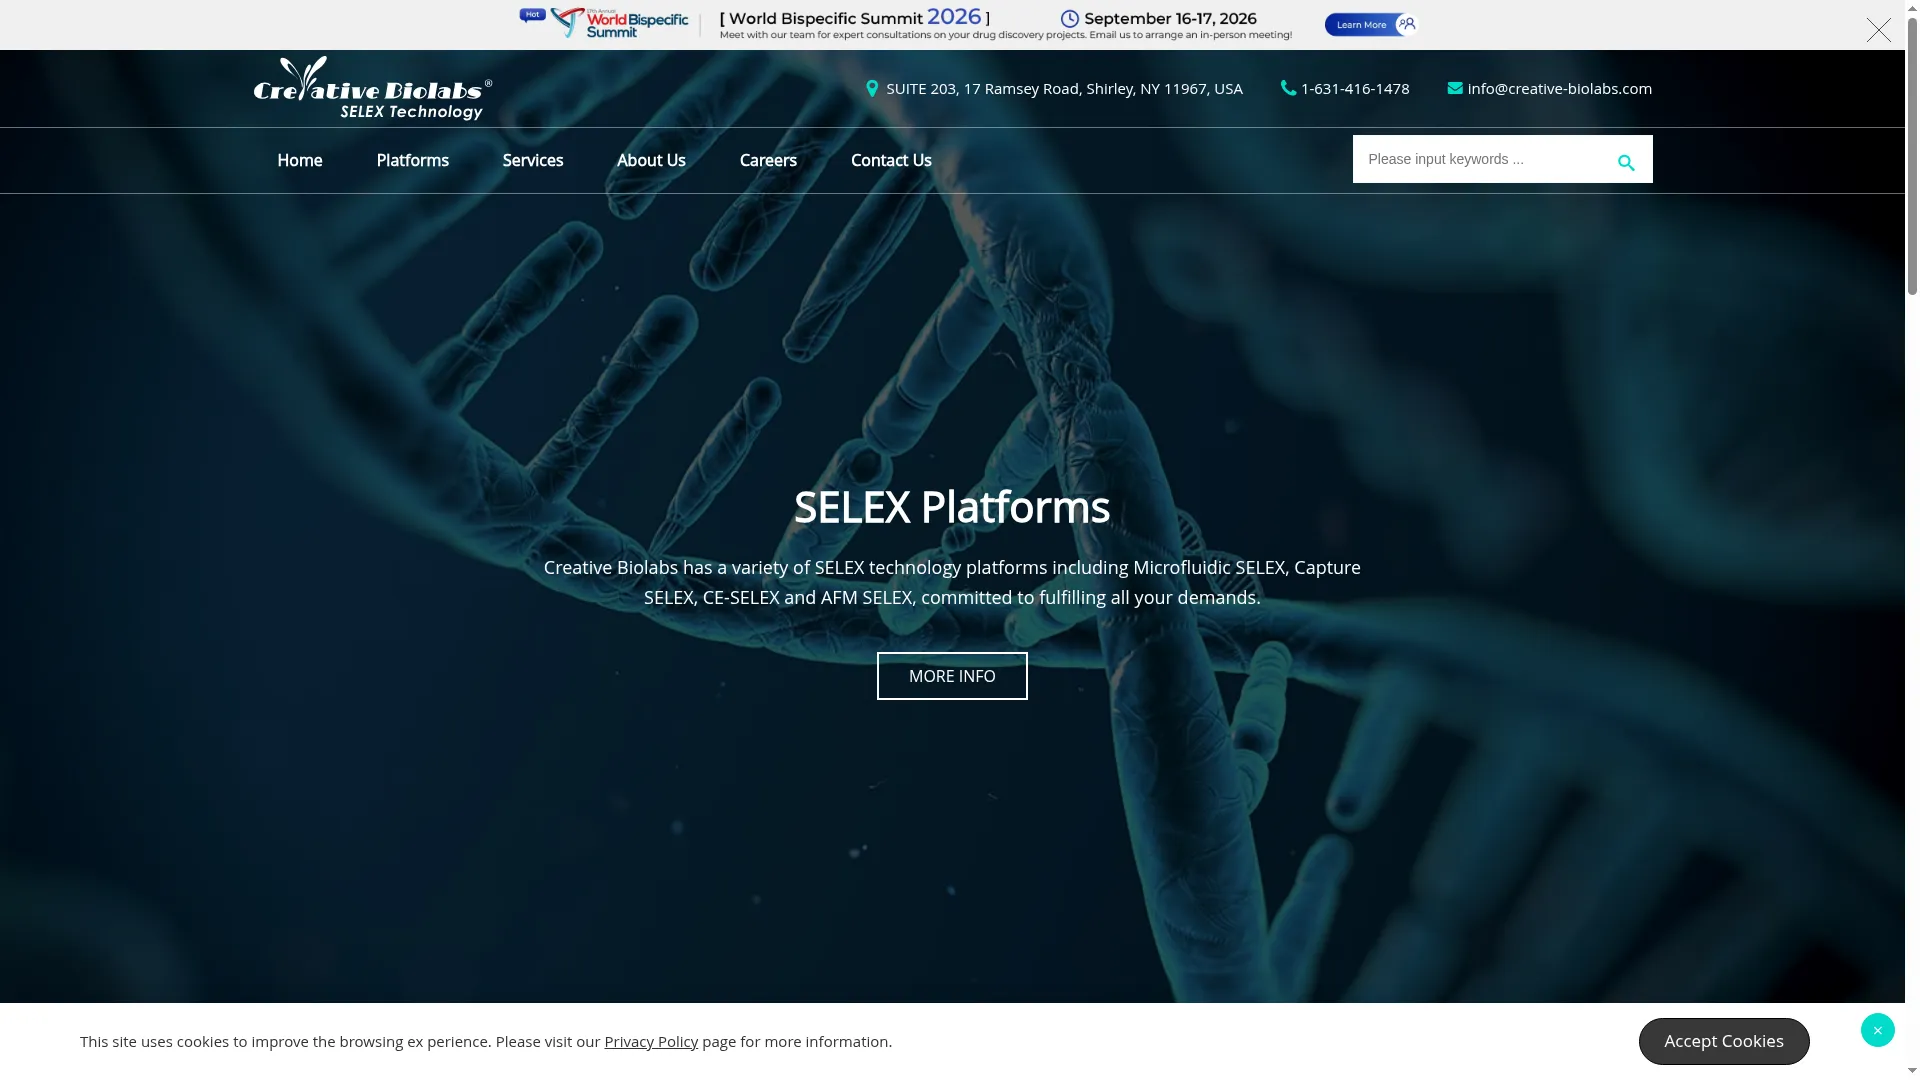Go to the About Us page
The image size is (1920, 1080).
[651, 160]
